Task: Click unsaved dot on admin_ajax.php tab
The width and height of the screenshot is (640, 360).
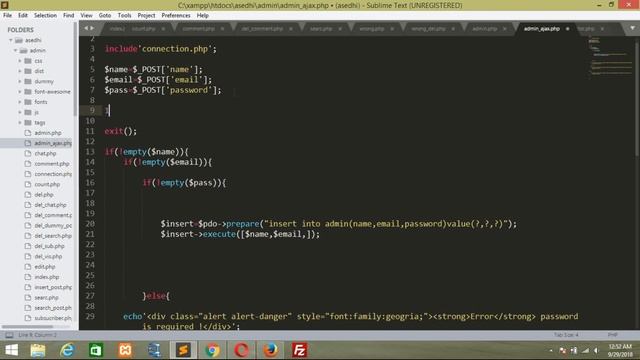Action: coord(567,29)
